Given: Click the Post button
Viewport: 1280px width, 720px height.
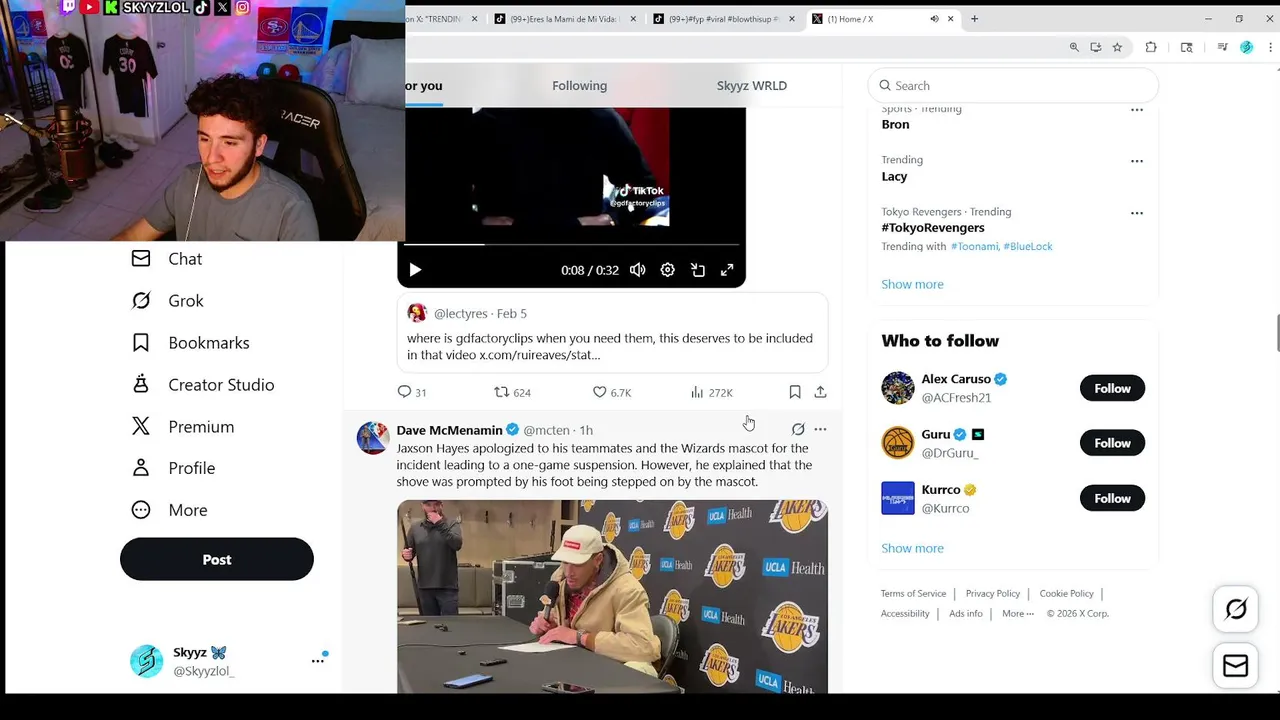Looking at the screenshot, I should click(217, 559).
